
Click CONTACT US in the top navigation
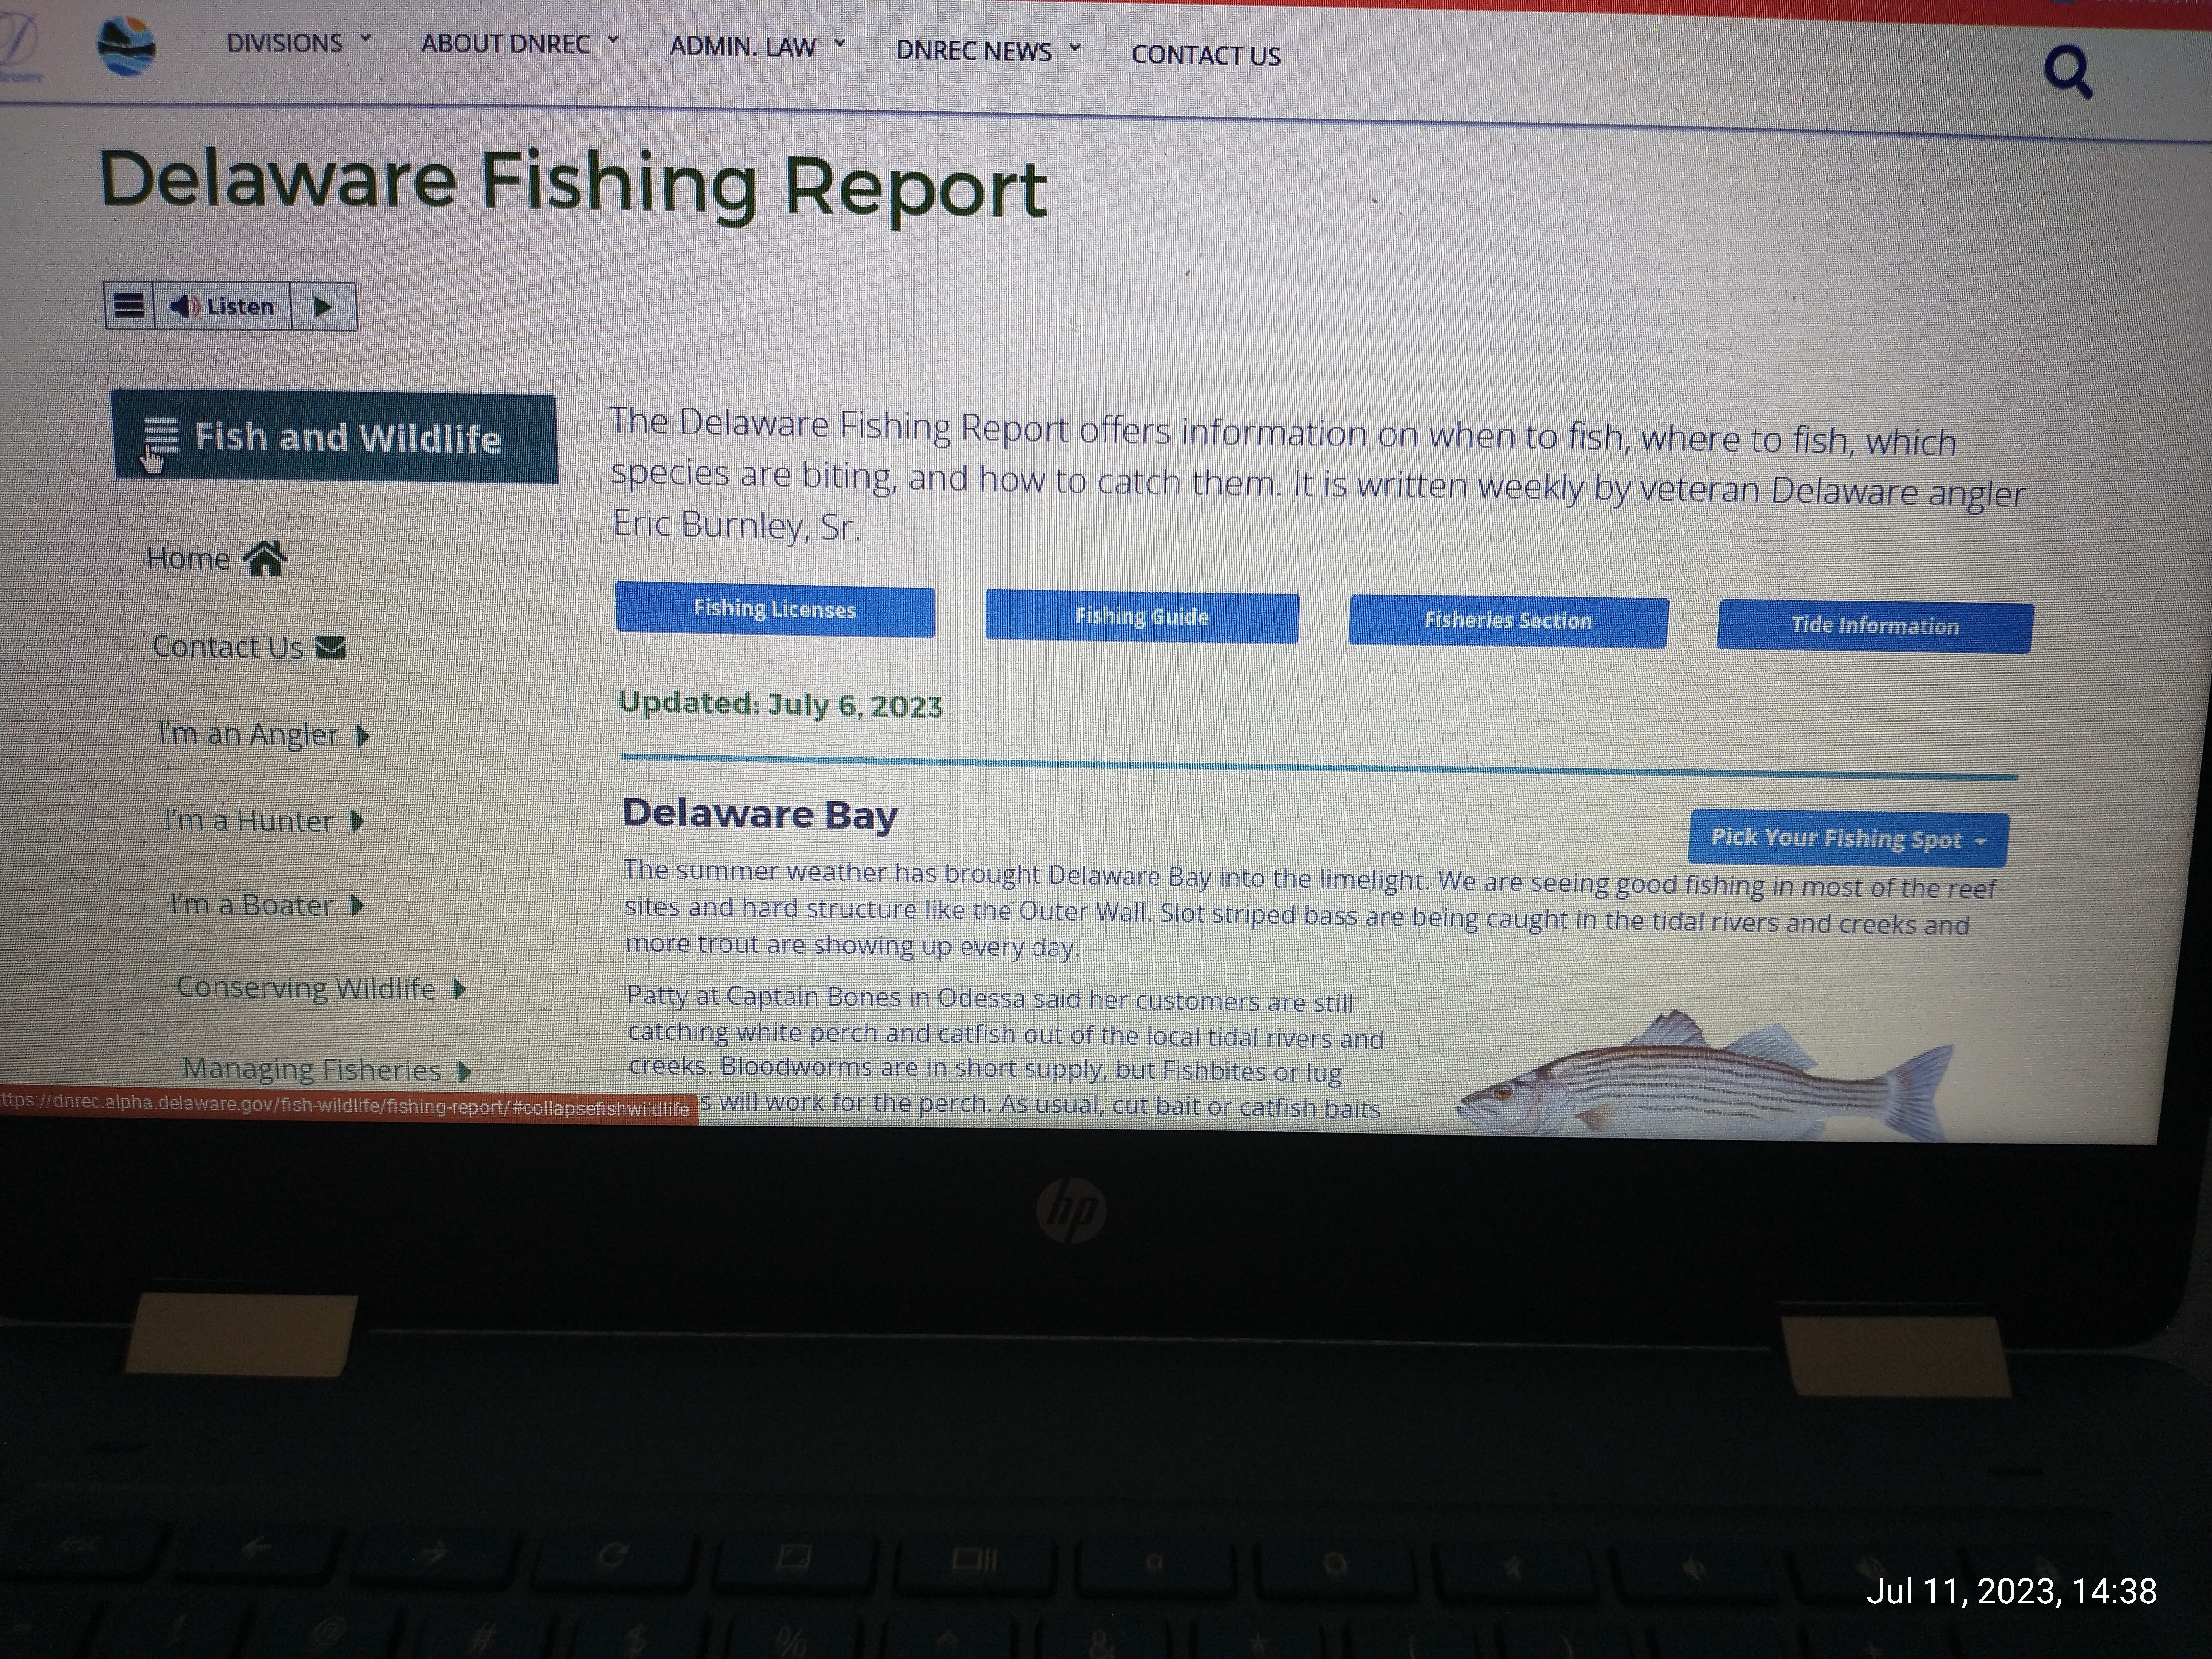click(x=1206, y=56)
